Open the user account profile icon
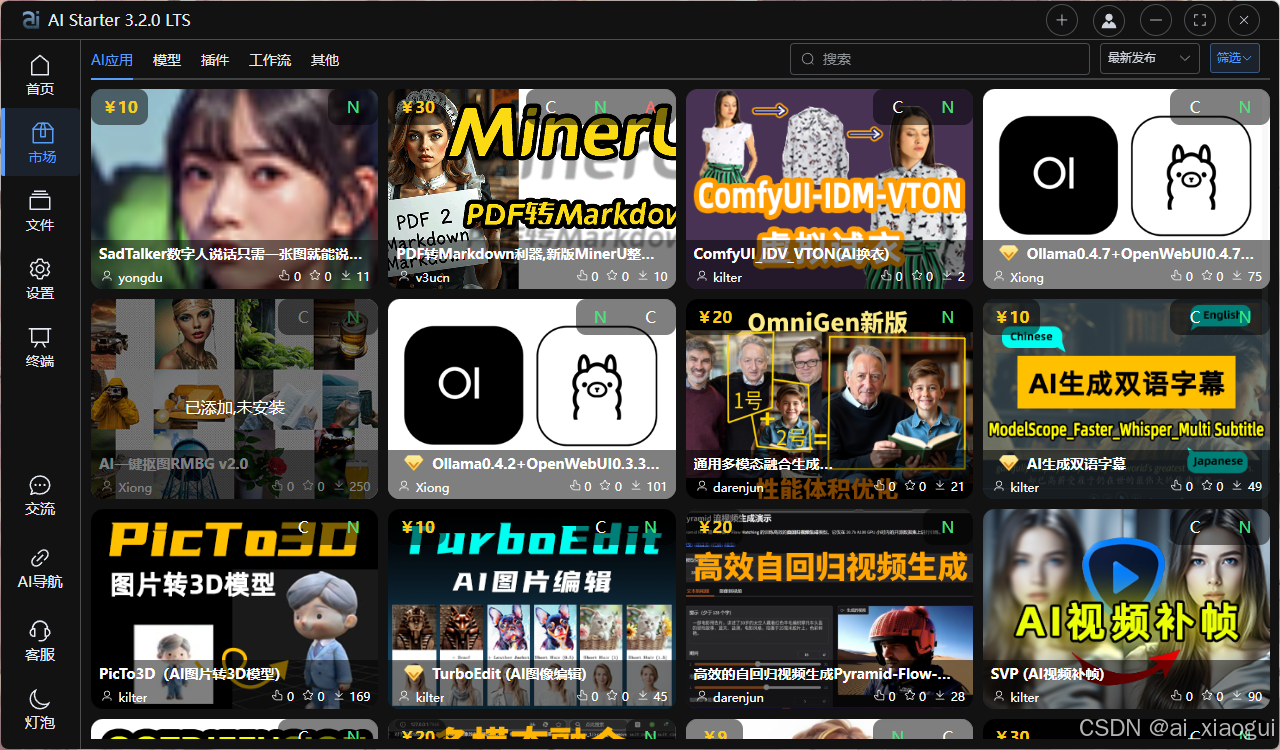Image resolution: width=1280 pixels, height=750 pixels. pos(1108,20)
